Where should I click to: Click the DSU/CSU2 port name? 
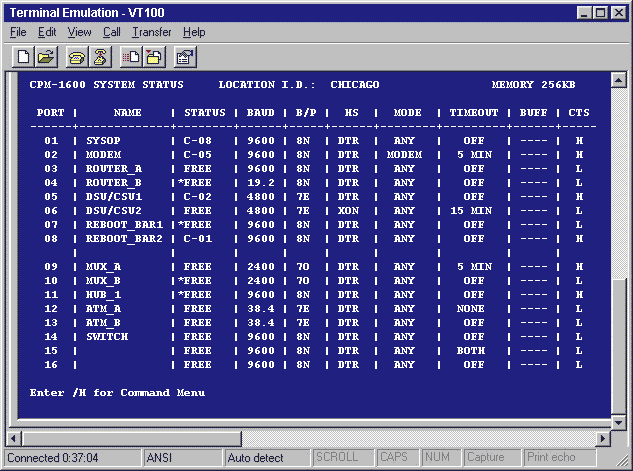pos(113,211)
